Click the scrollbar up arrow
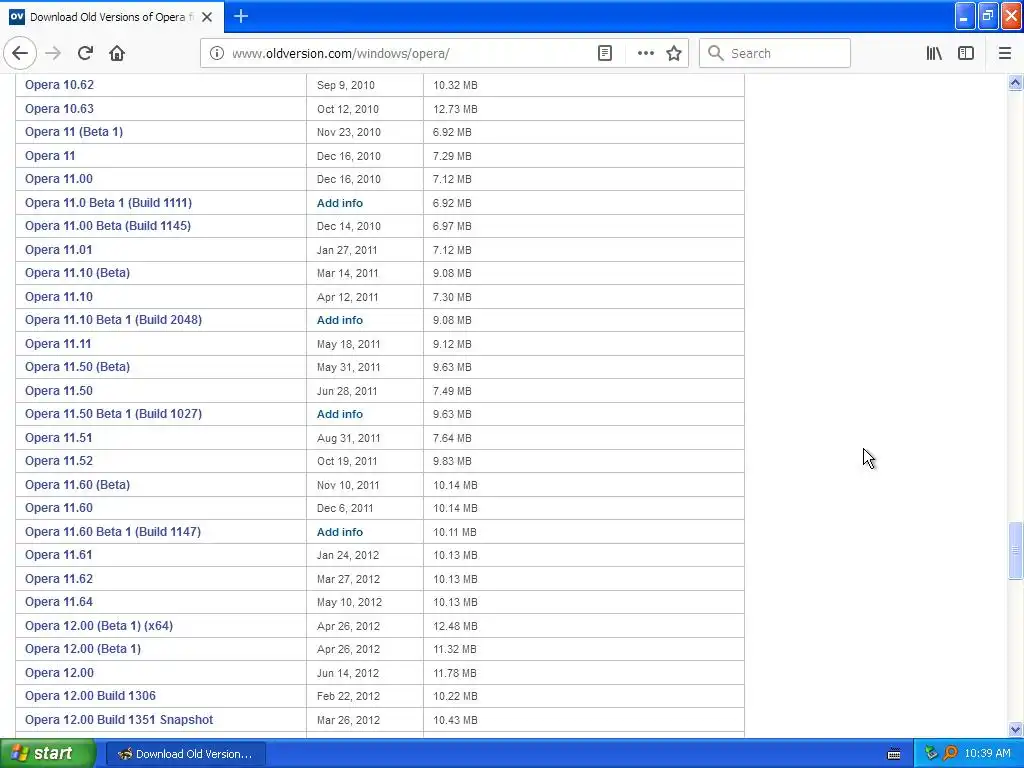 point(1015,82)
